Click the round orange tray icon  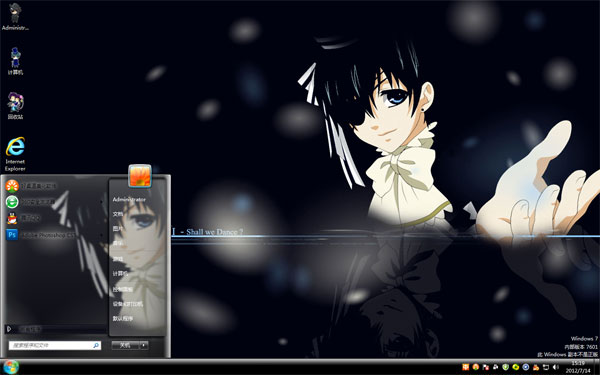pos(476,367)
